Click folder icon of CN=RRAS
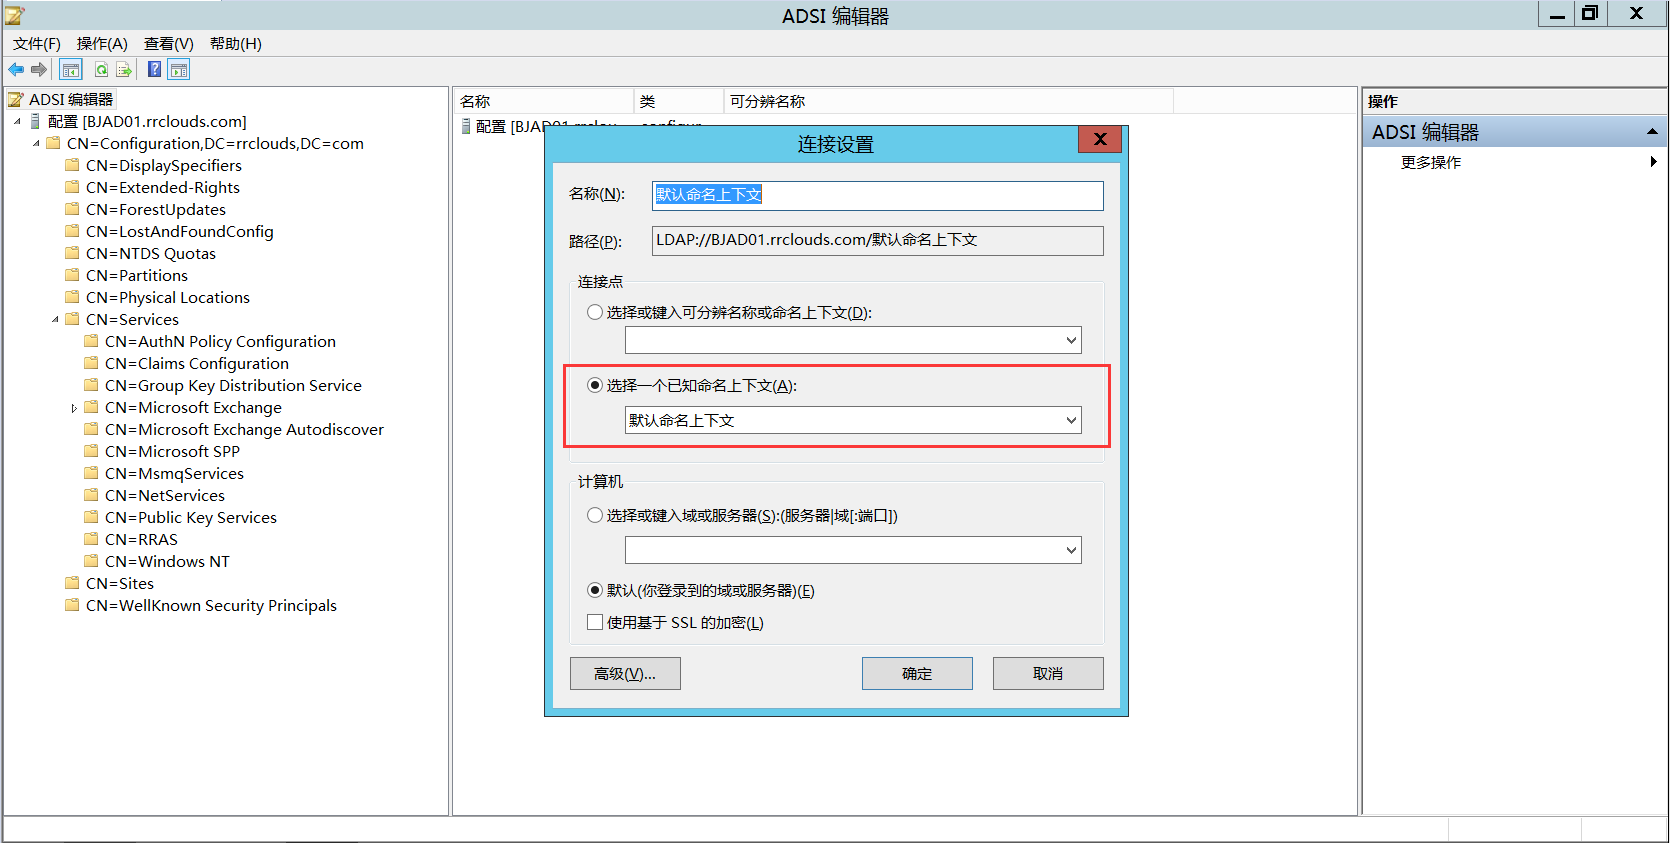Viewport: 1671px width, 843px height. tap(91, 539)
